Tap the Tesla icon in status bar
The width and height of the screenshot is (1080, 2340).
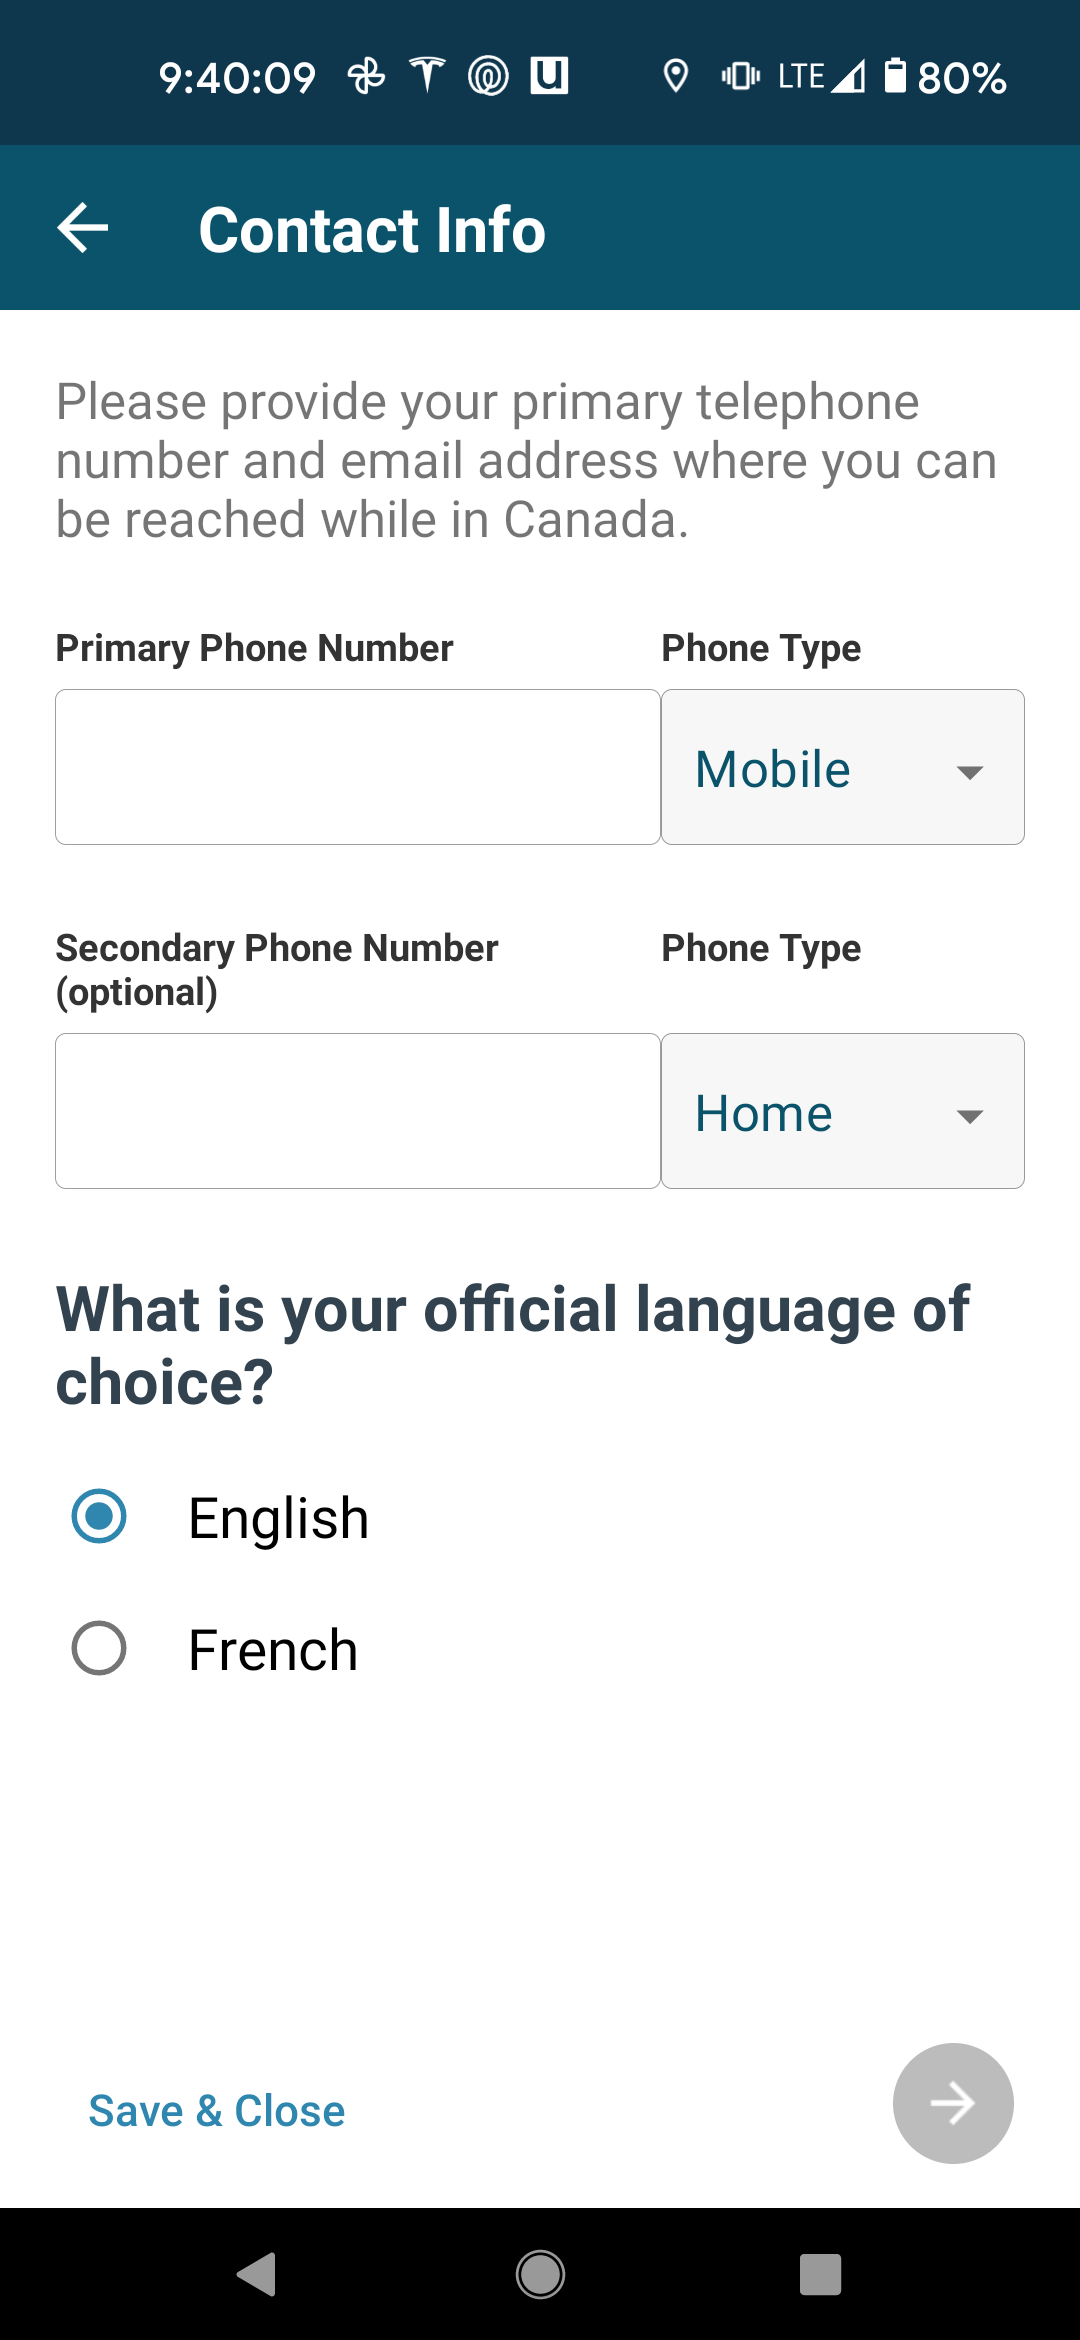coord(427,76)
